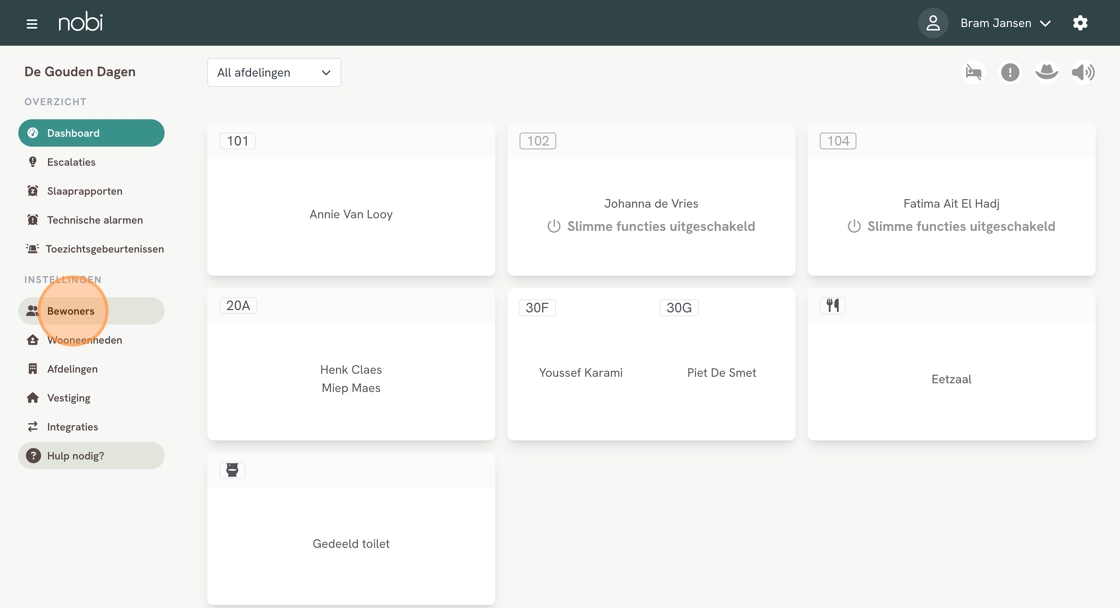Navigate to Integraties settings
Viewport: 1120px width, 608px height.
point(72,427)
